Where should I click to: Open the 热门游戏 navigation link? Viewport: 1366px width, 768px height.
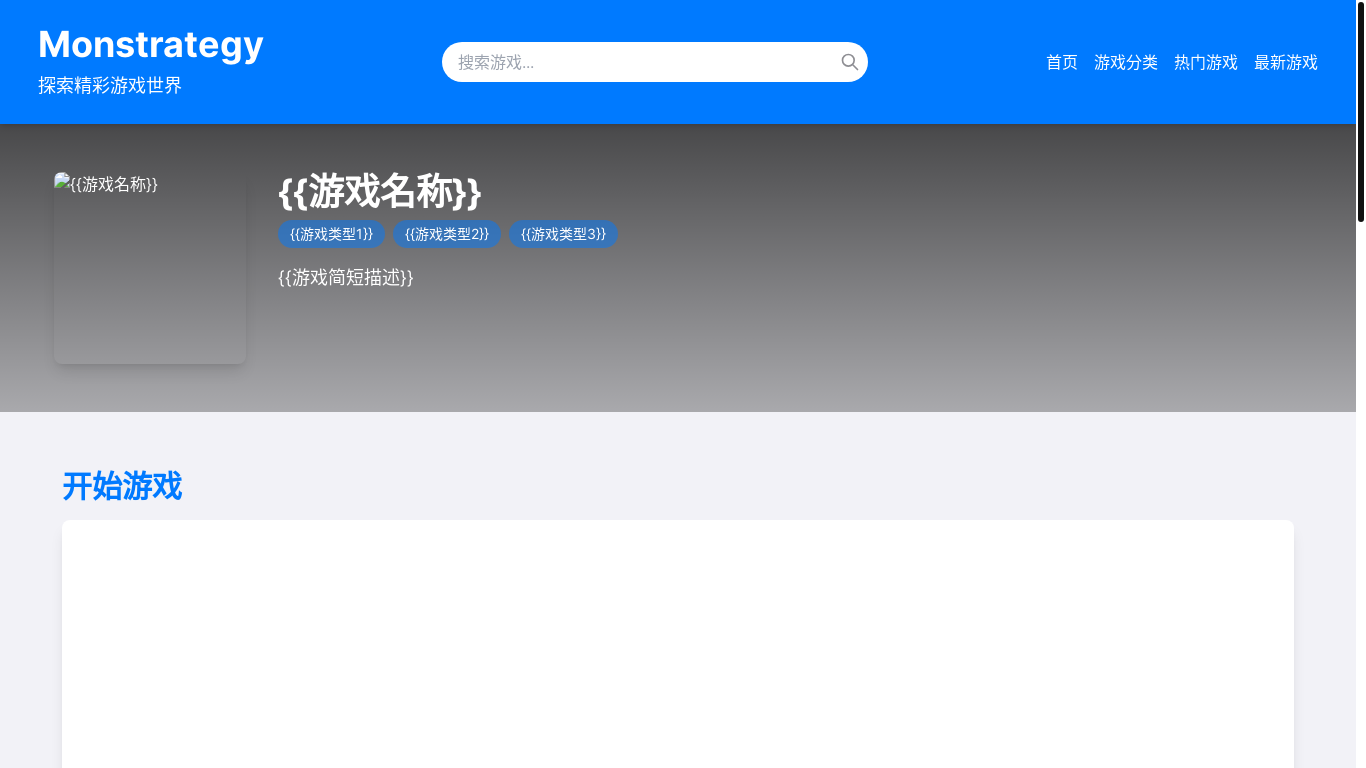click(1205, 62)
